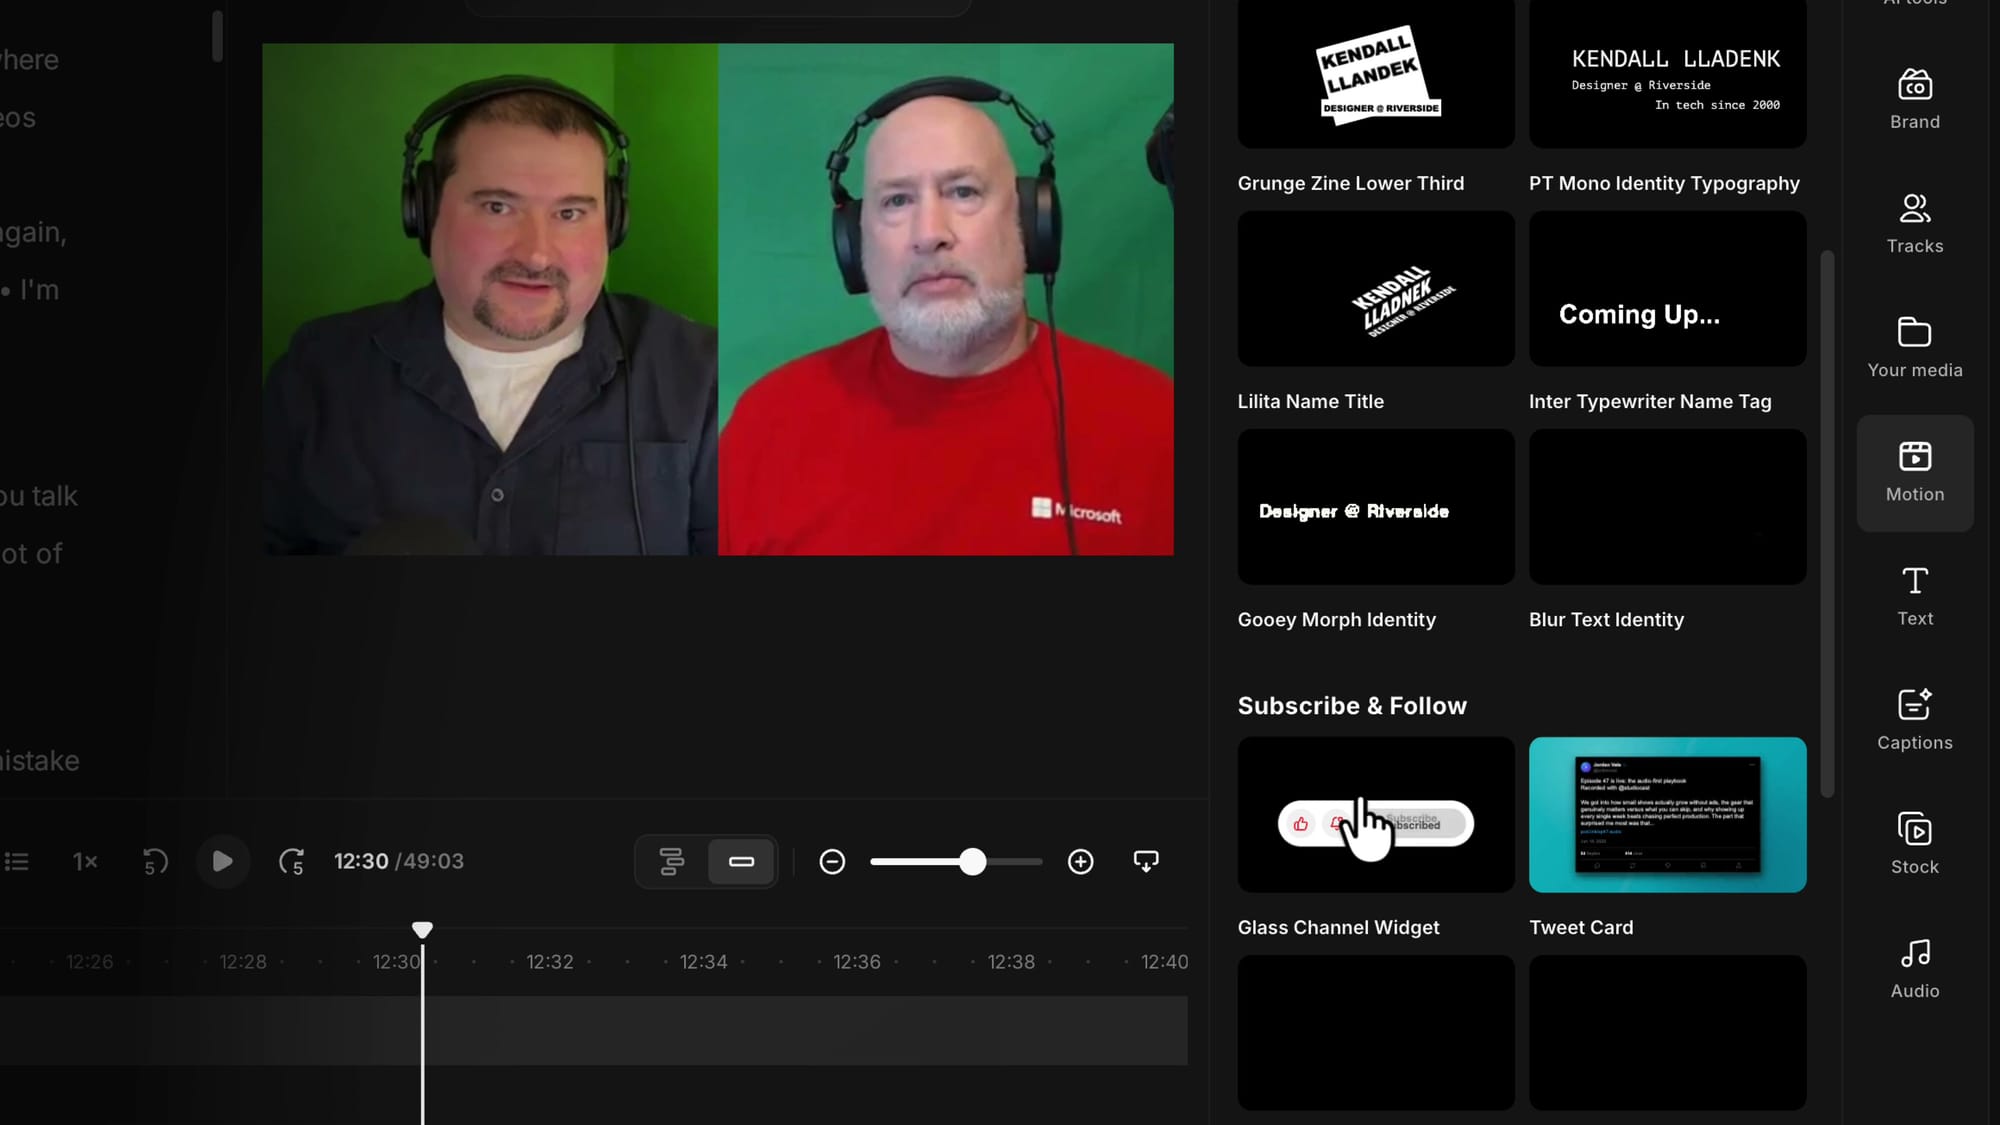The height and width of the screenshot is (1125, 2000).
Task: Select Glass Channel Widget template
Action: pos(1376,815)
